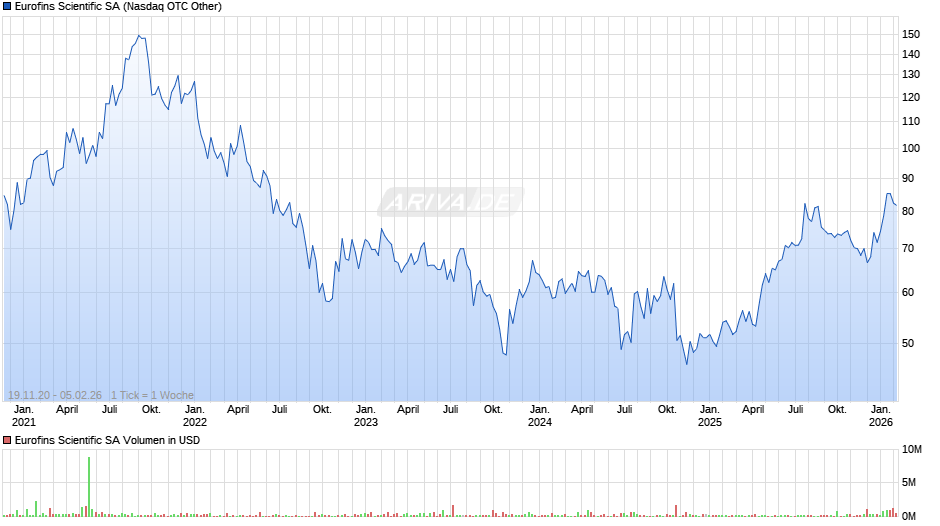
Task: Click the chart title 'Eurofins Scientific SA (Nasdaq OTC Other)'
Action: [118, 7]
